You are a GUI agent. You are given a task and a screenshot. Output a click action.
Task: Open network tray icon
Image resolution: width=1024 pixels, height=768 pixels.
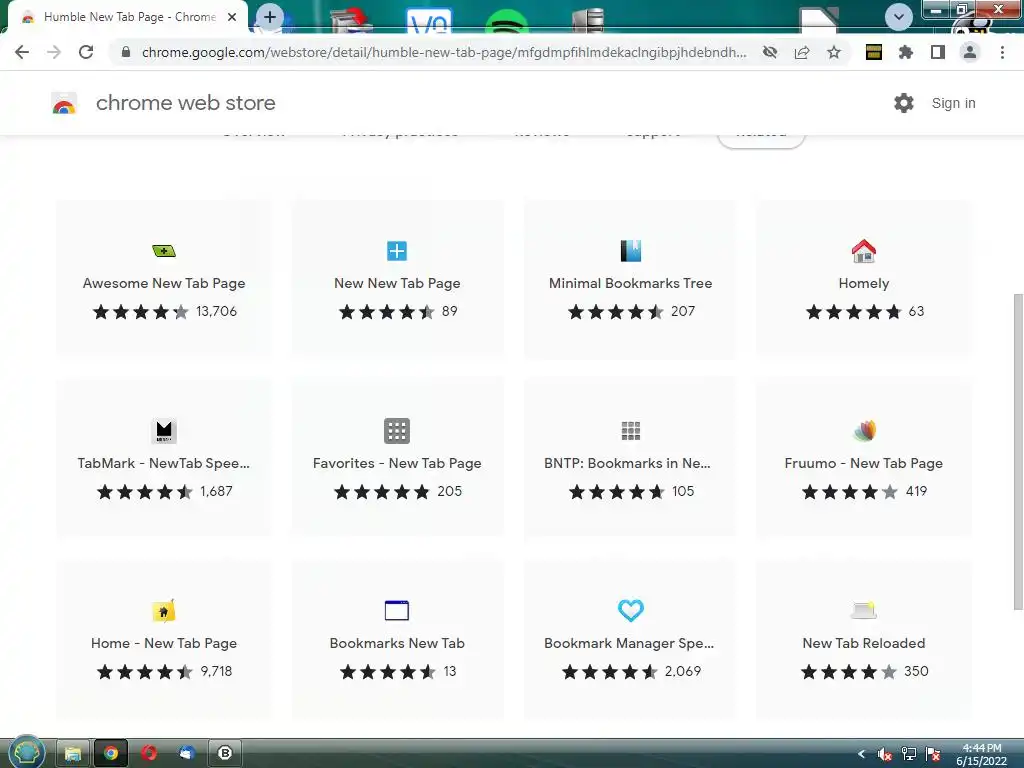[908, 754]
